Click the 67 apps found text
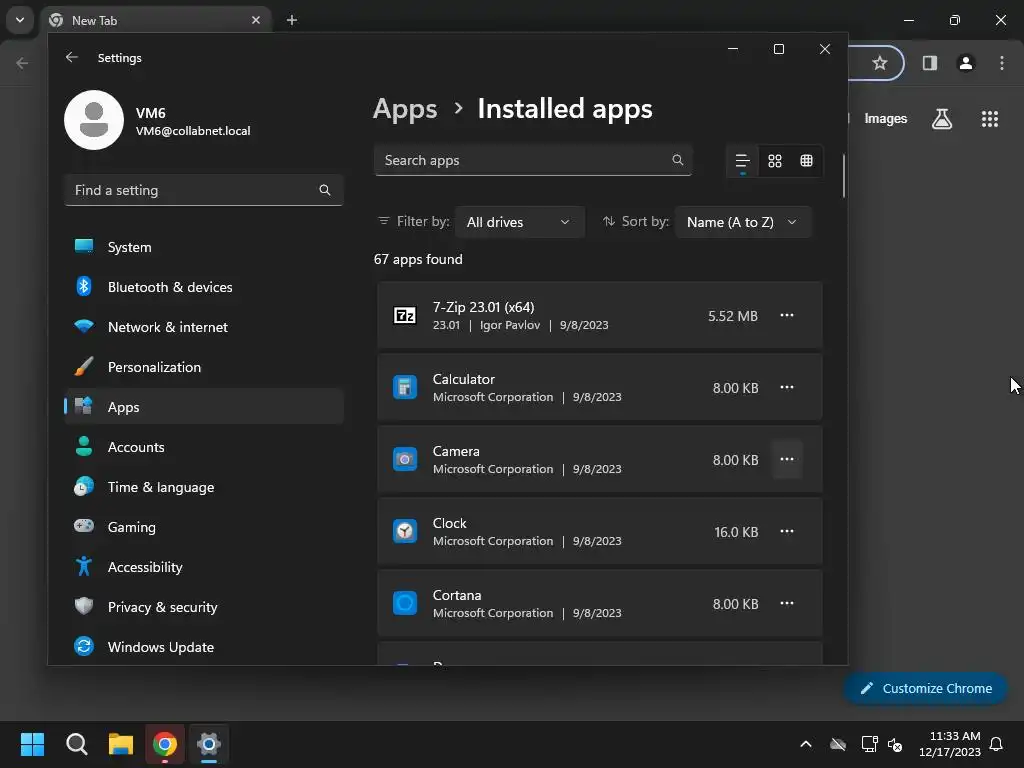The image size is (1024, 768). (418, 259)
